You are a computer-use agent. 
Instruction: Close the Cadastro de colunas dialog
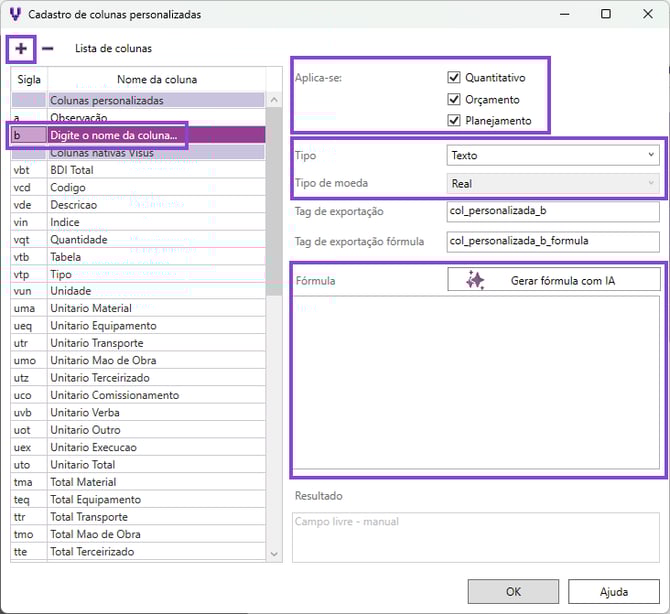647,15
